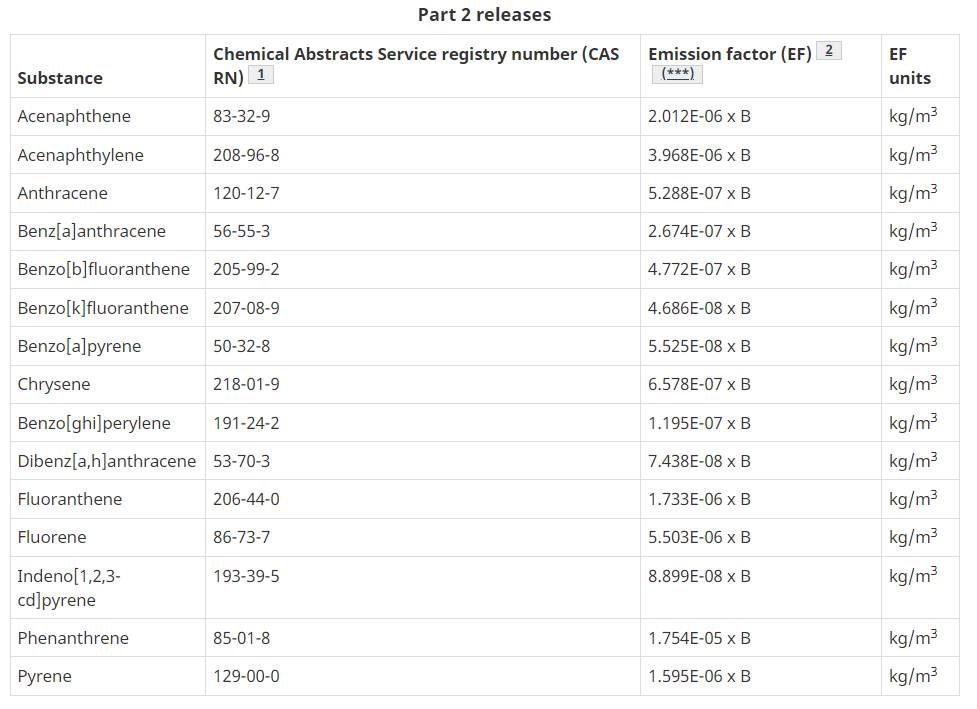Click emission factor 5.503E-06 x B
Screen dimensions: 977x709
(x=699, y=537)
